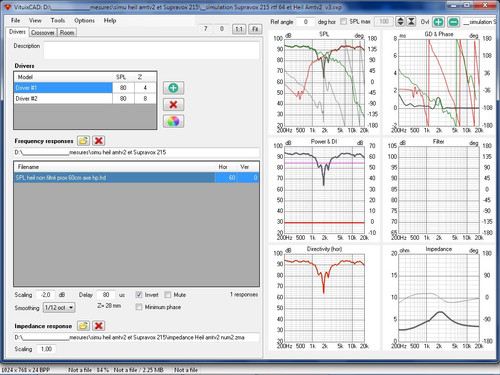Click the impedance Scaling 1,00 field
Screen dimensions: 500x375
click(x=46, y=349)
